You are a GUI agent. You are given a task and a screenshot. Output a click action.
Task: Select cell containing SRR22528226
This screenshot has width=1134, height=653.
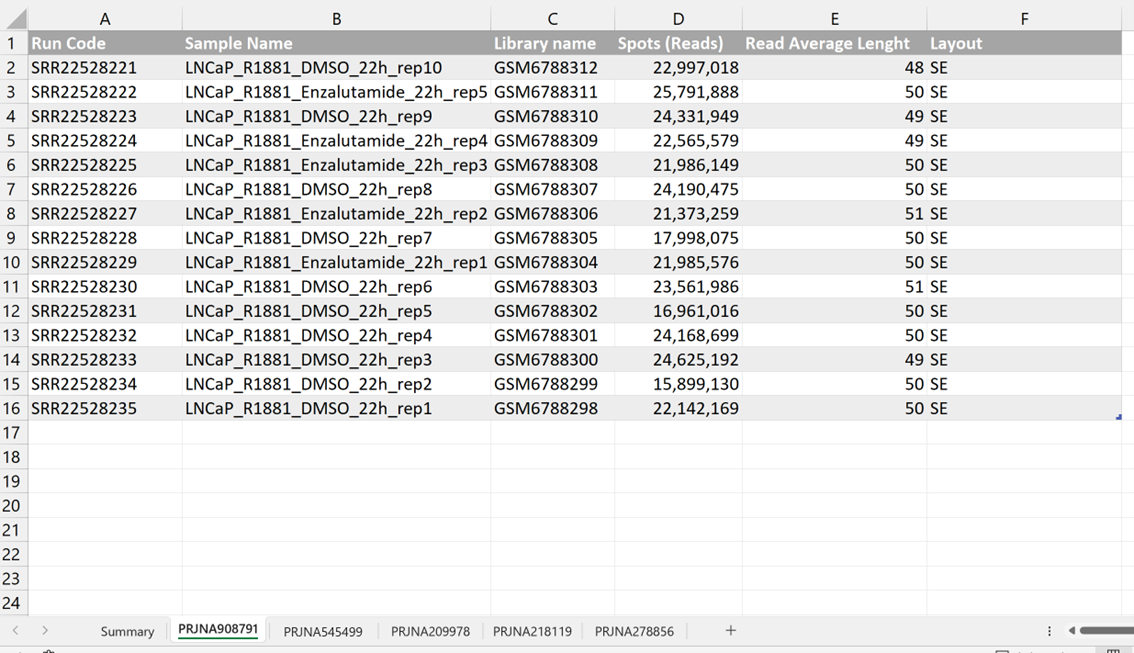[x=104, y=189]
